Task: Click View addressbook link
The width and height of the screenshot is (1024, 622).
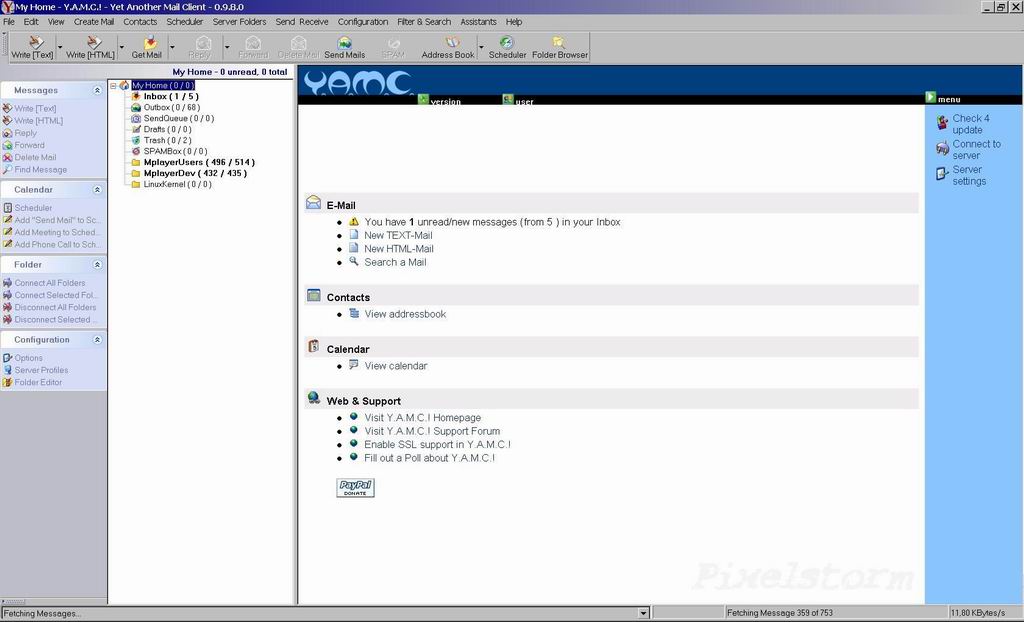Action: pyautogui.click(x=406, y=314)
